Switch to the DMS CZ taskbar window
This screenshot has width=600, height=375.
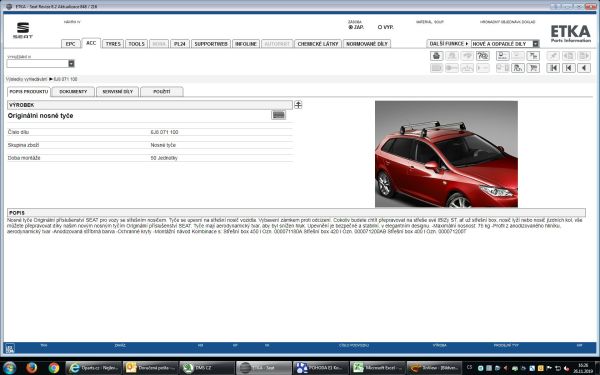[207, 368]
